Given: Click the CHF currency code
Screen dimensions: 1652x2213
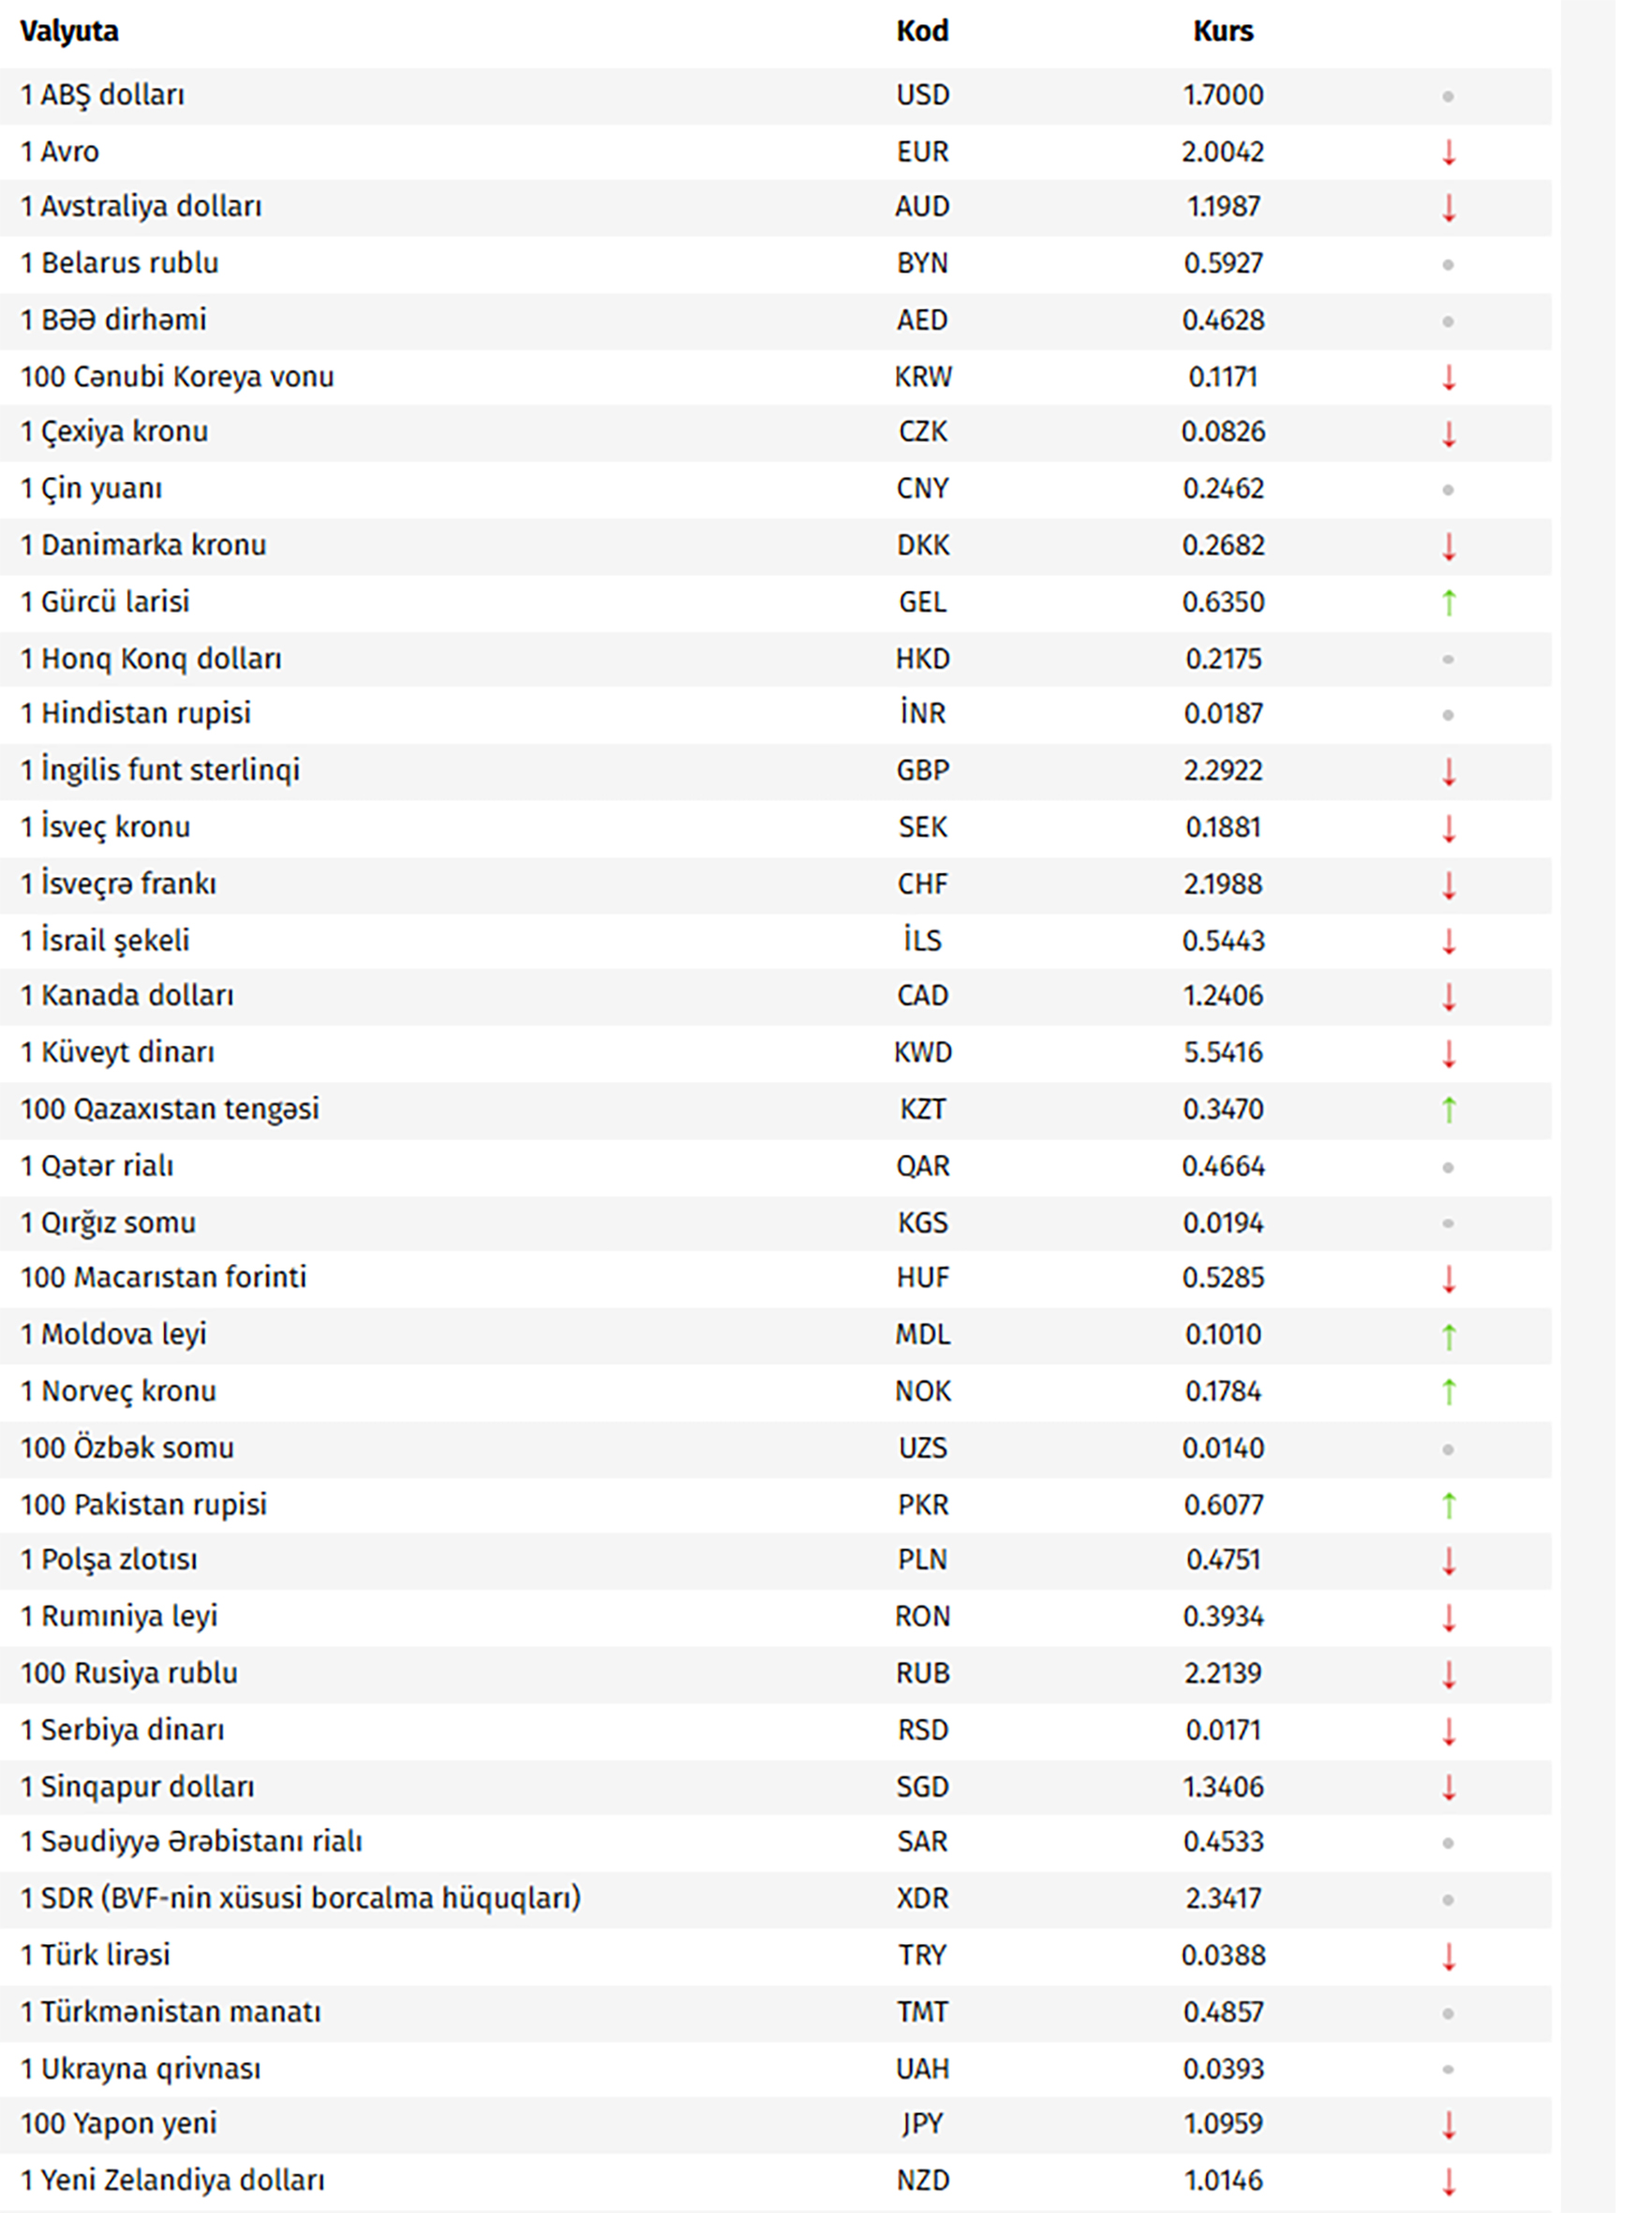Looking at the screenshot, I should coord(922,884).
